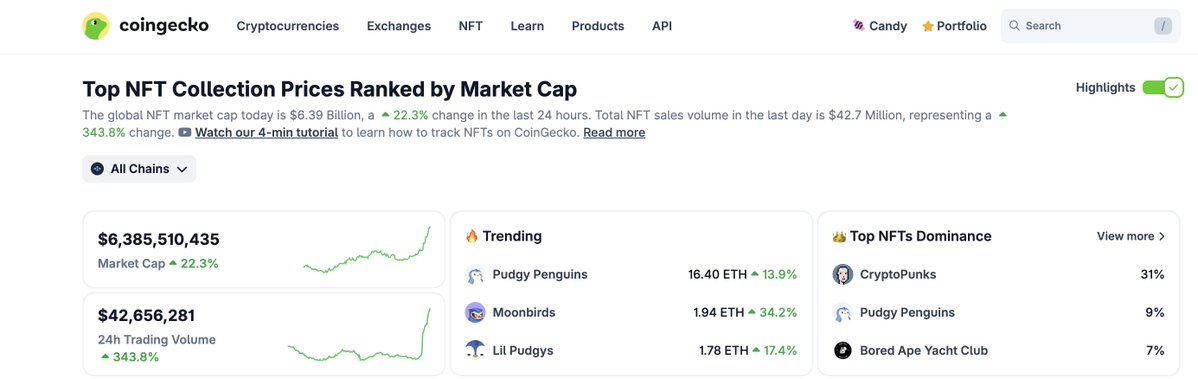Click the Bored Ape Yacht Club avatar

coord(843,351)
